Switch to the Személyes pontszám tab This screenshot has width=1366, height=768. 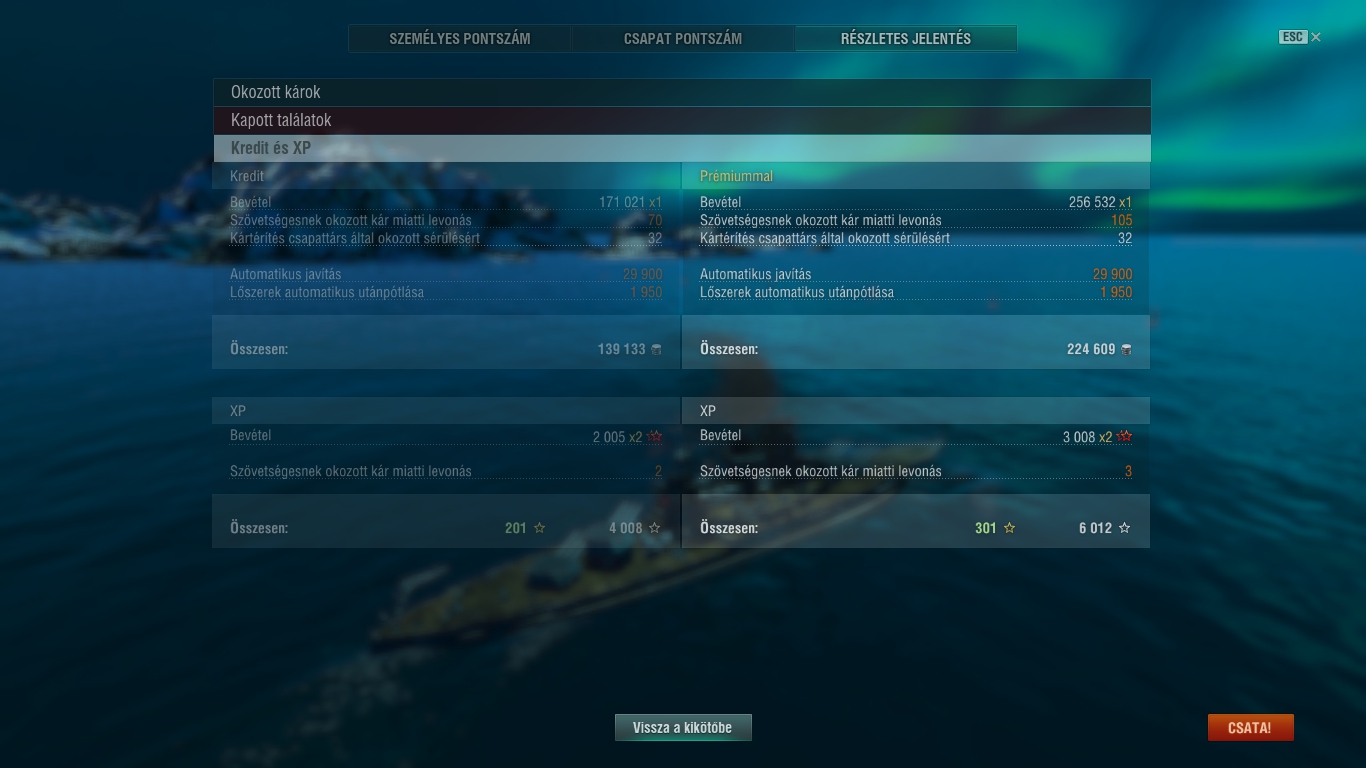click(x=460, y=39)
